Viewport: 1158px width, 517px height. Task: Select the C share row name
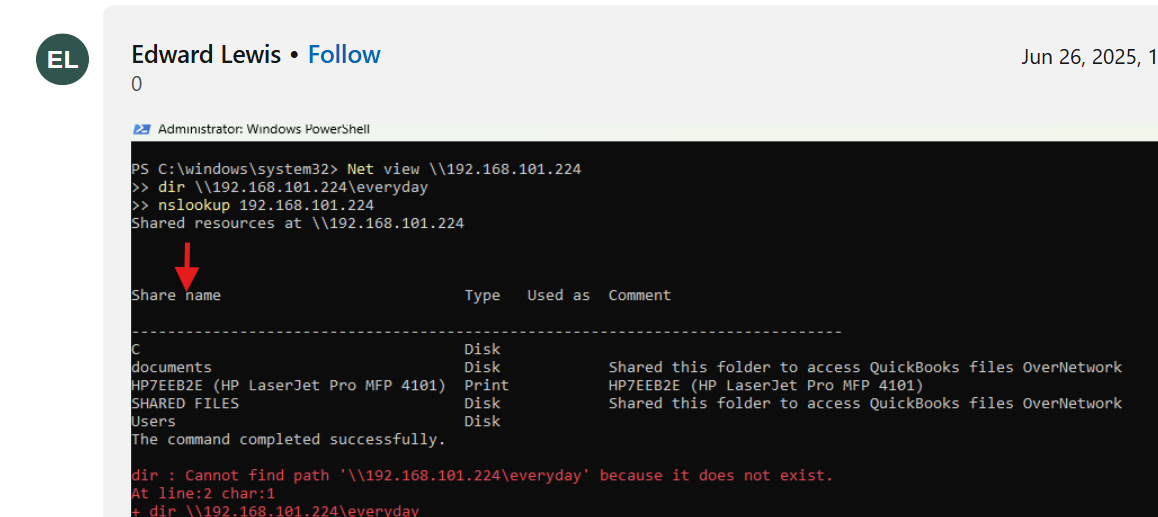tap(136, 349)
